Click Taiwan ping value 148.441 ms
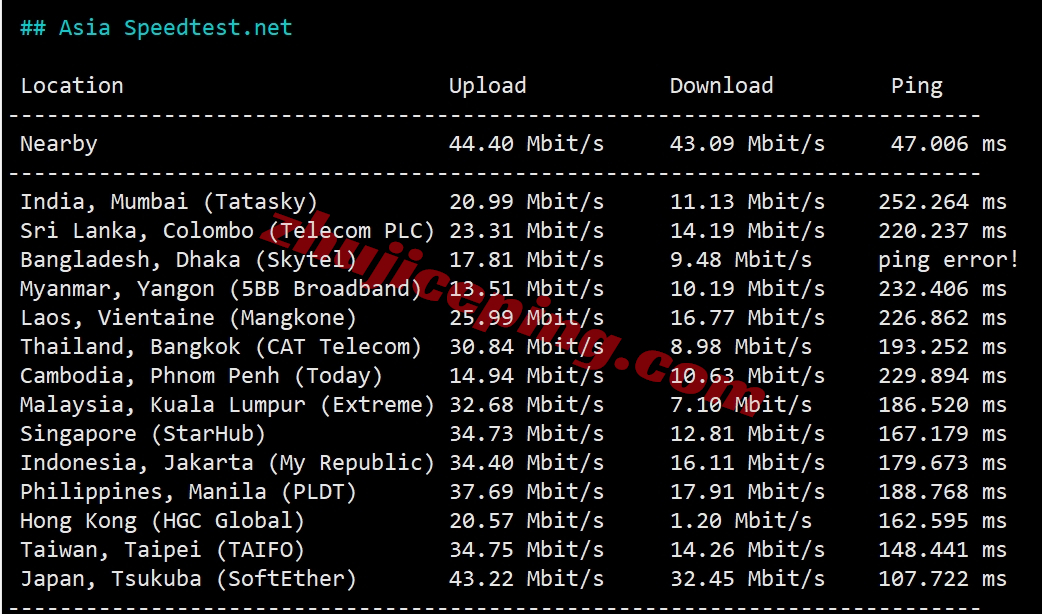This screenshot has width=1042, height=614. coord(942,550)
